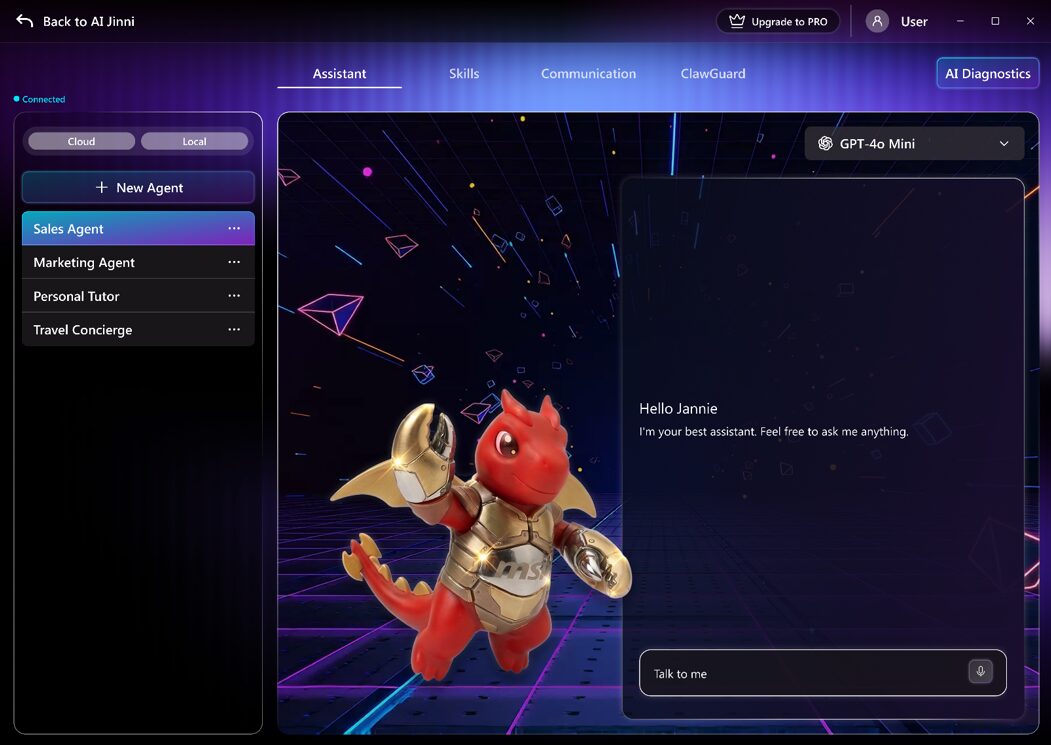
Task: Select the Cloud mode toggle
Action: 81,141
